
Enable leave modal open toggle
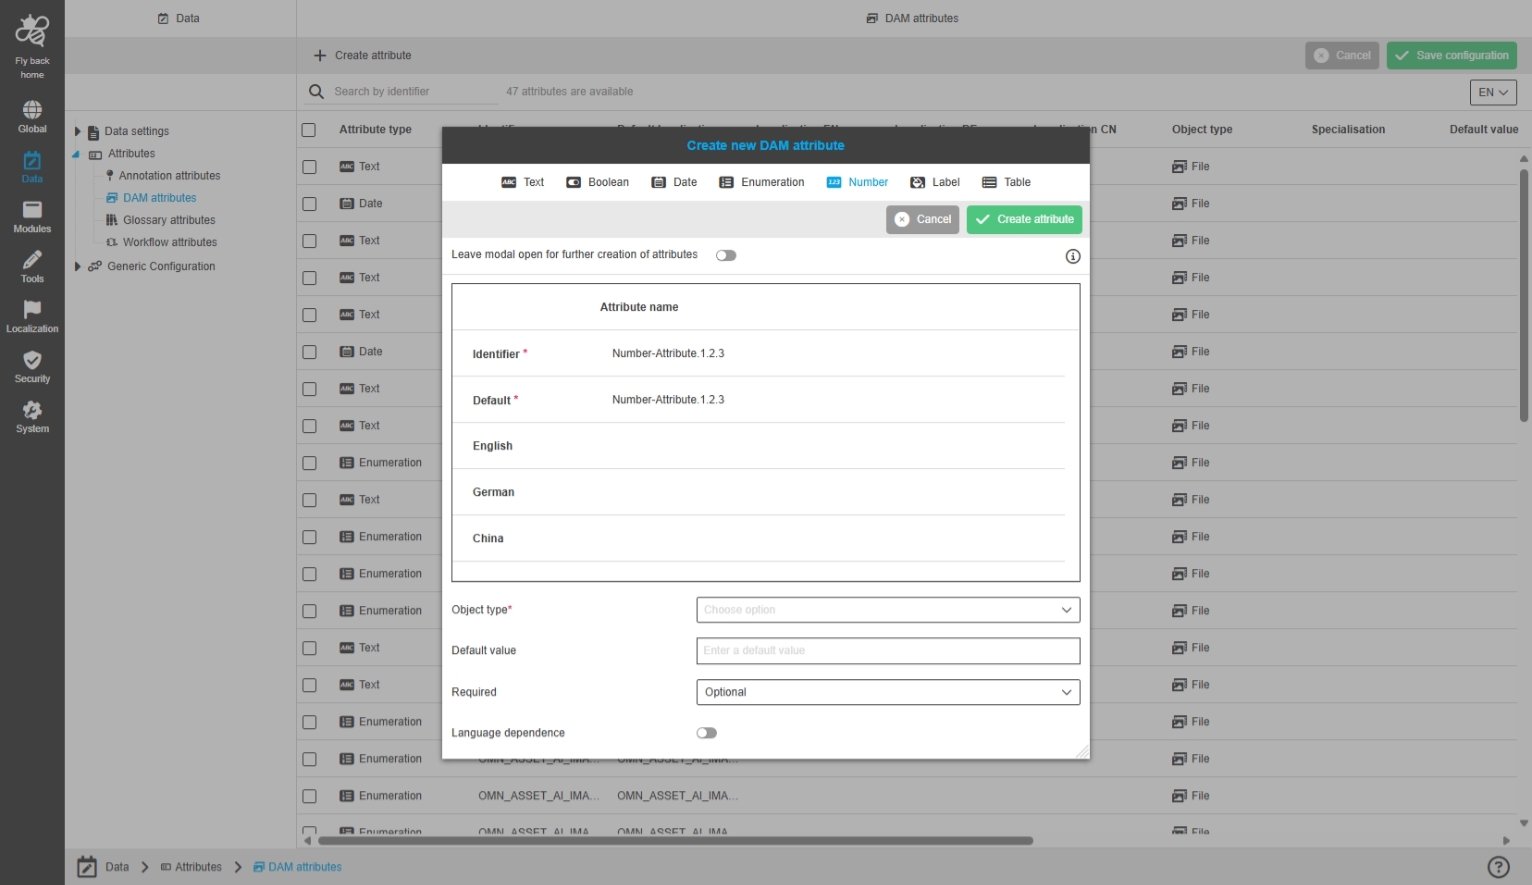tap(726, 255)
